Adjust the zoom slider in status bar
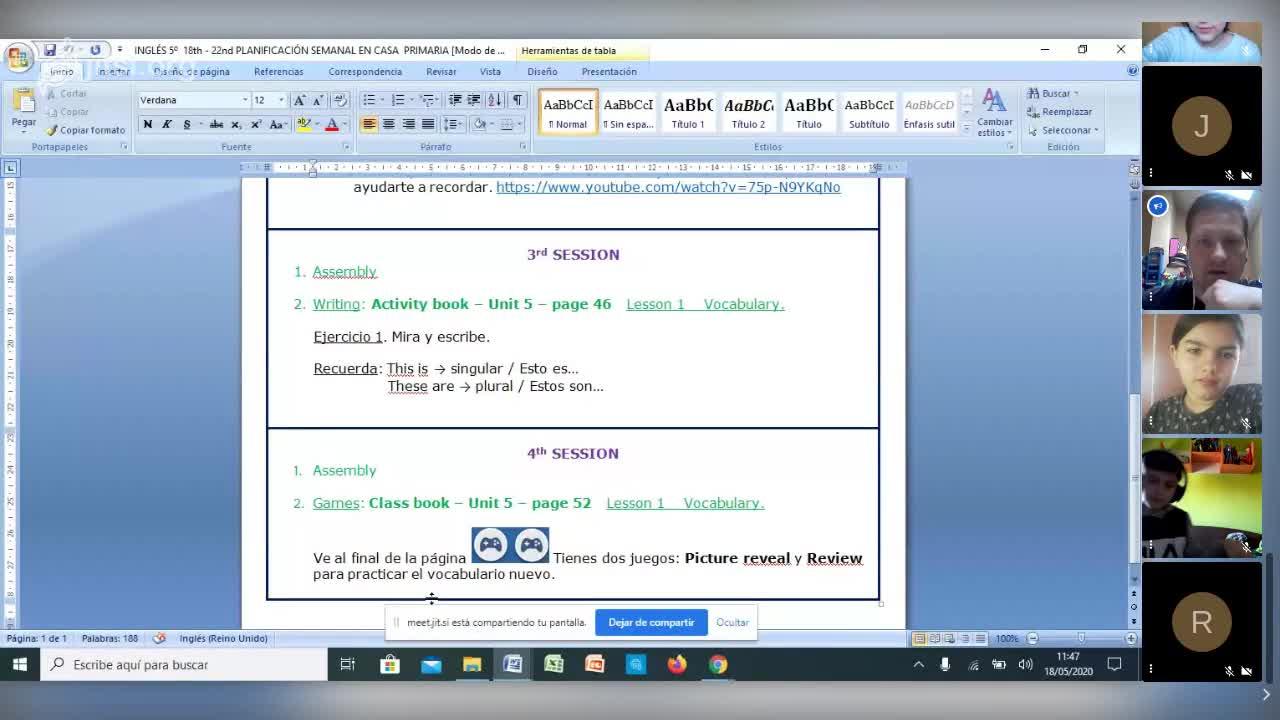This screenshot has height=720, width=1280. coord(1081,638)
